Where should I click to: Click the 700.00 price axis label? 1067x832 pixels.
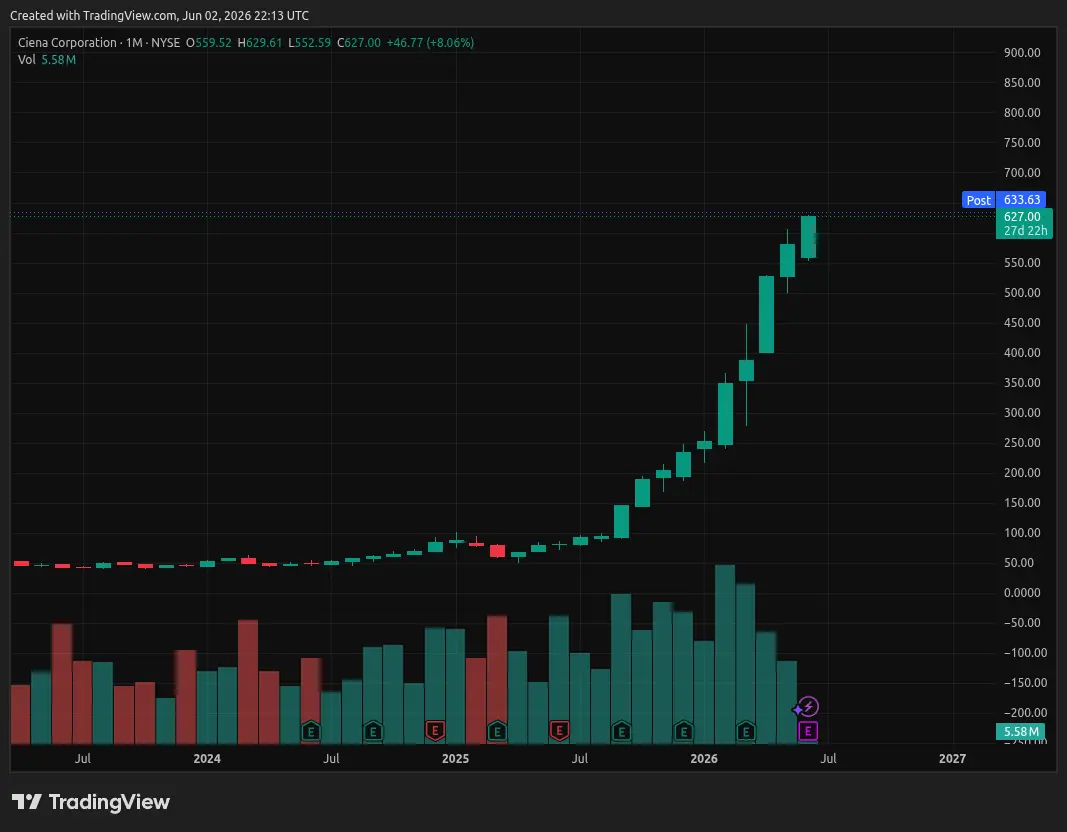tap(1022, 173)
